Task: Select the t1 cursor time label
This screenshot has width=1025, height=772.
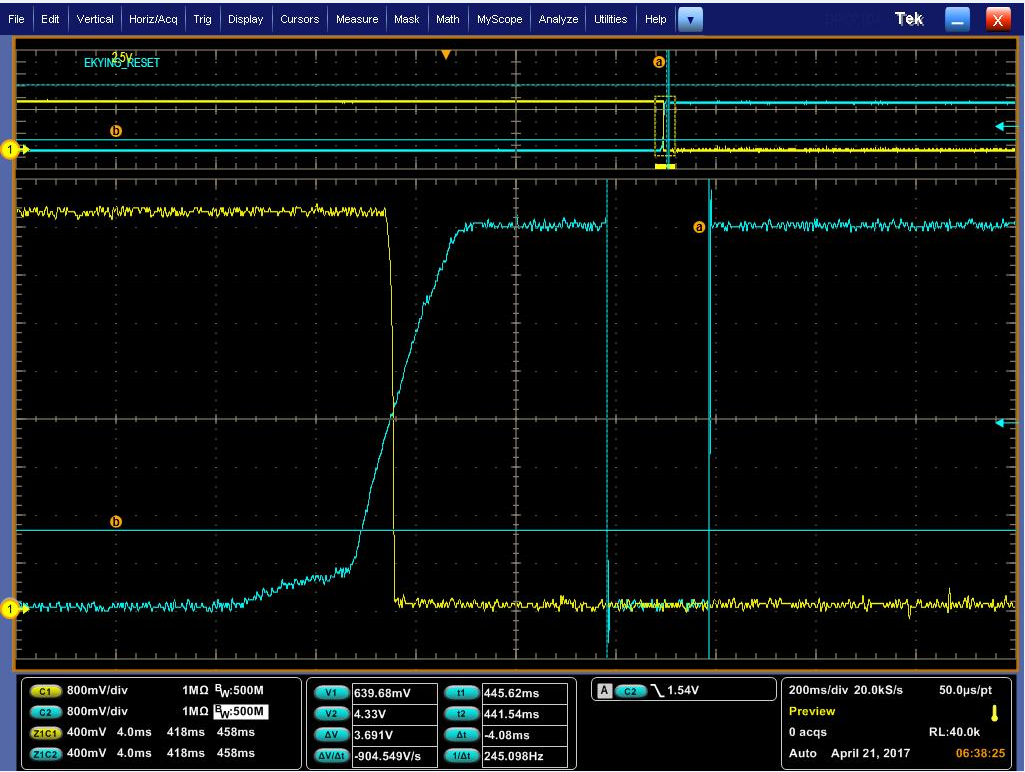Action: click(460, 693)
